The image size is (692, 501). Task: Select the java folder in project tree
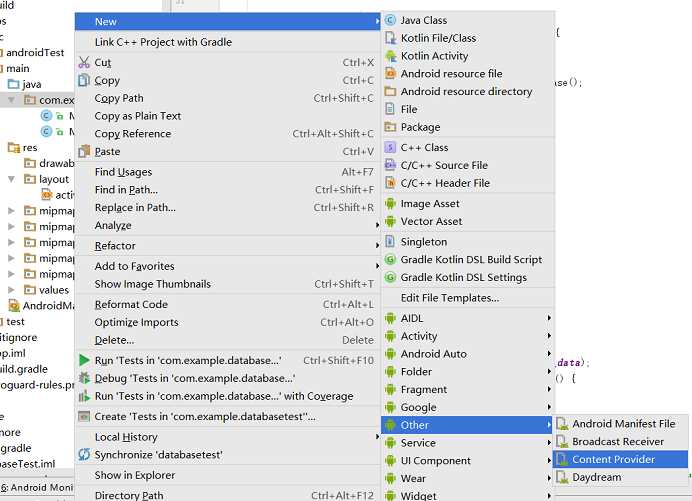coord(25,84)
